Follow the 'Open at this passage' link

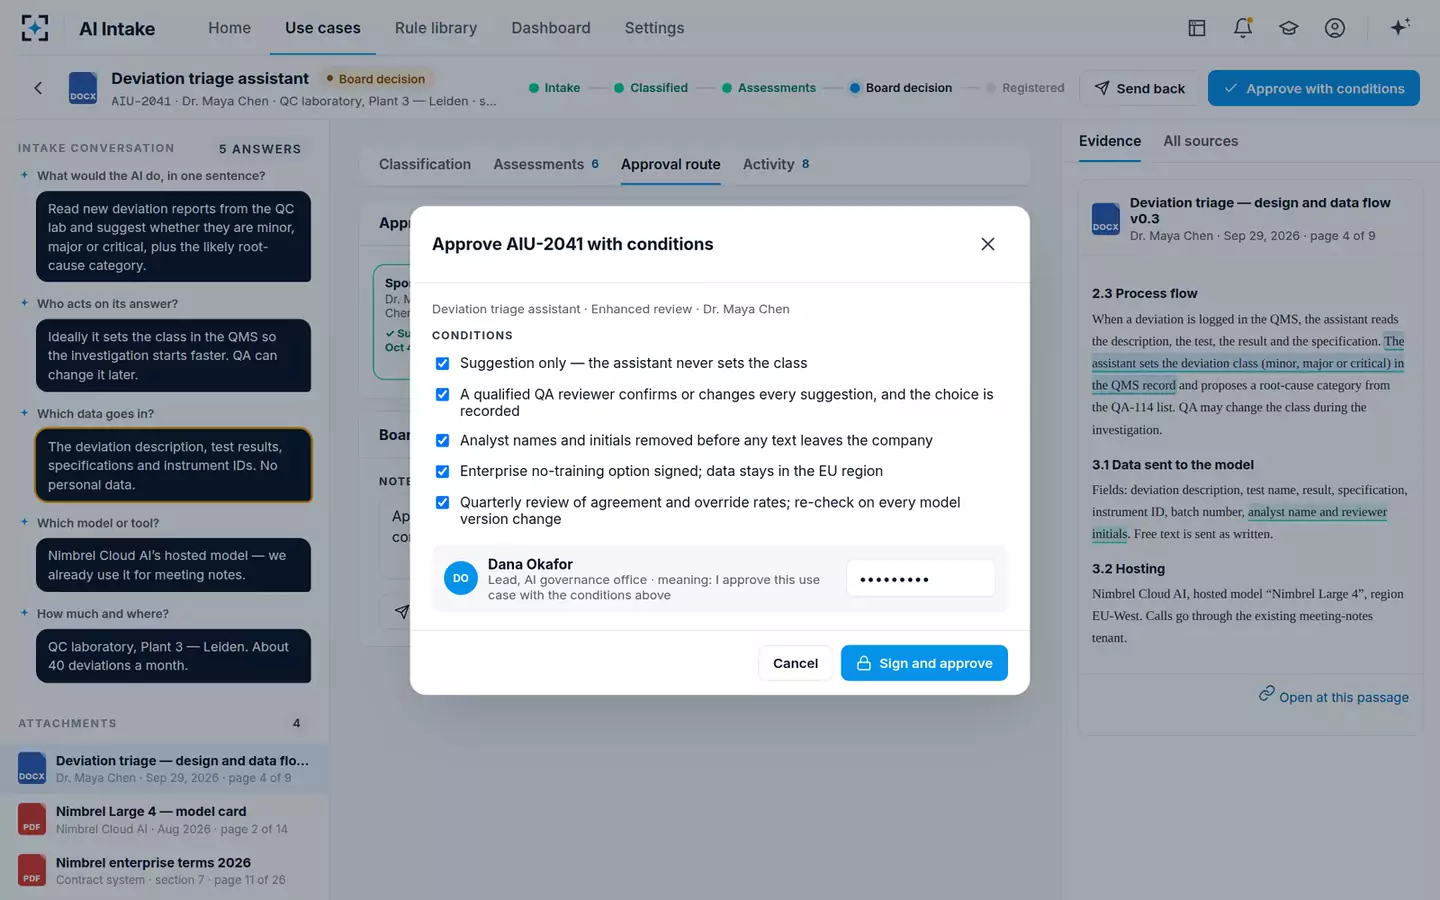[x=1334, y=696]
